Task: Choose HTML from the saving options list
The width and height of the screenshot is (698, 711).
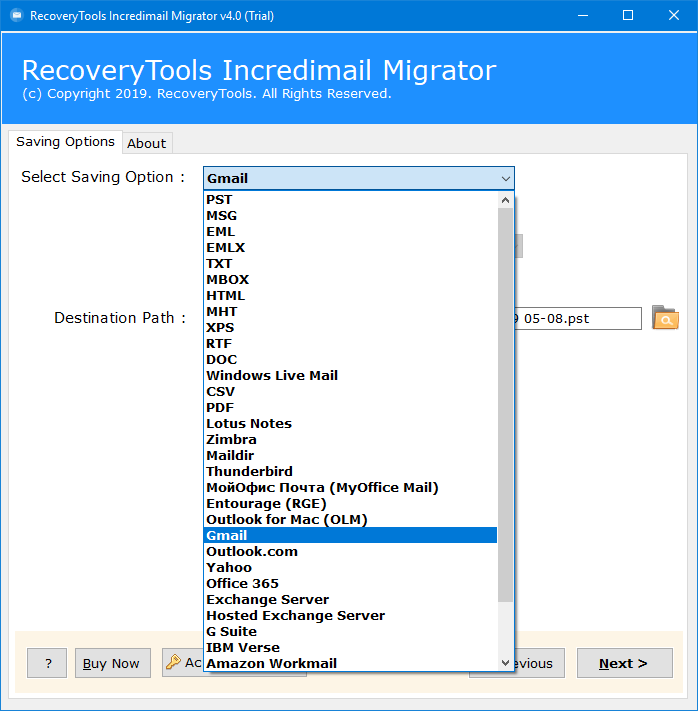Action: tap(351, 296)
